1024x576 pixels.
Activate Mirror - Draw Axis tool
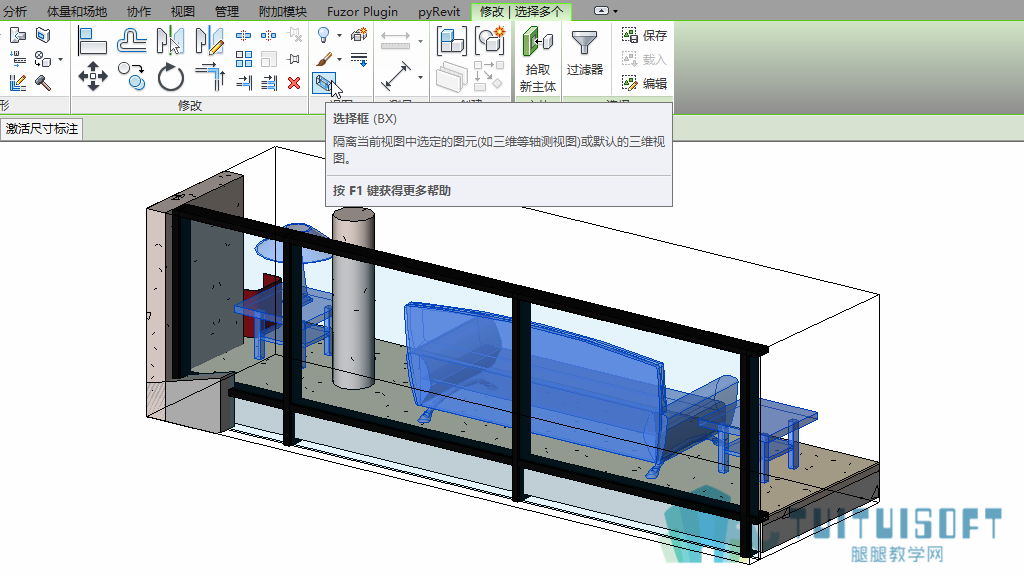[210, 40]
